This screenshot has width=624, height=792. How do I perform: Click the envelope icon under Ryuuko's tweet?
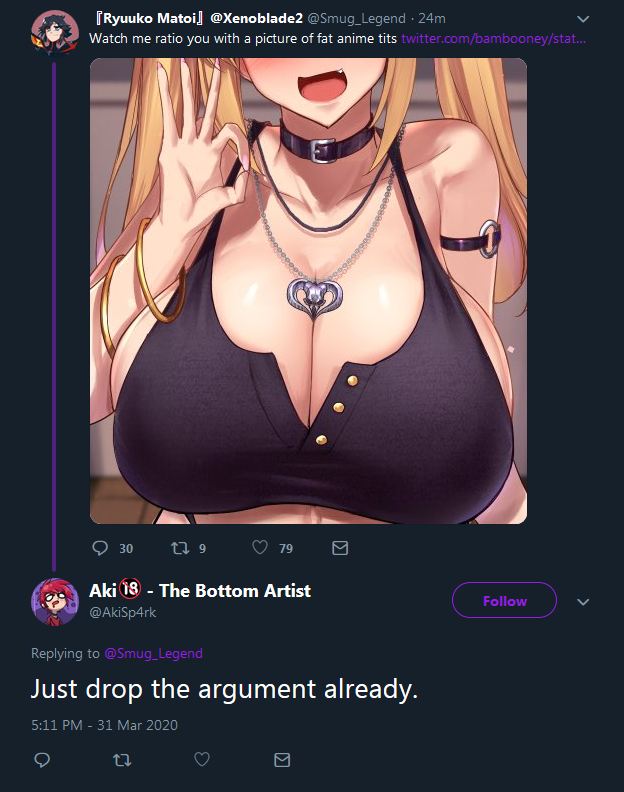[340, 548]
